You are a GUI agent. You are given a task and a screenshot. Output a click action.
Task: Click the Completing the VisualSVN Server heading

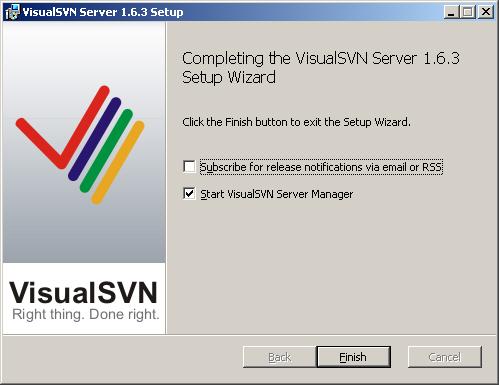tap(321, 68)
